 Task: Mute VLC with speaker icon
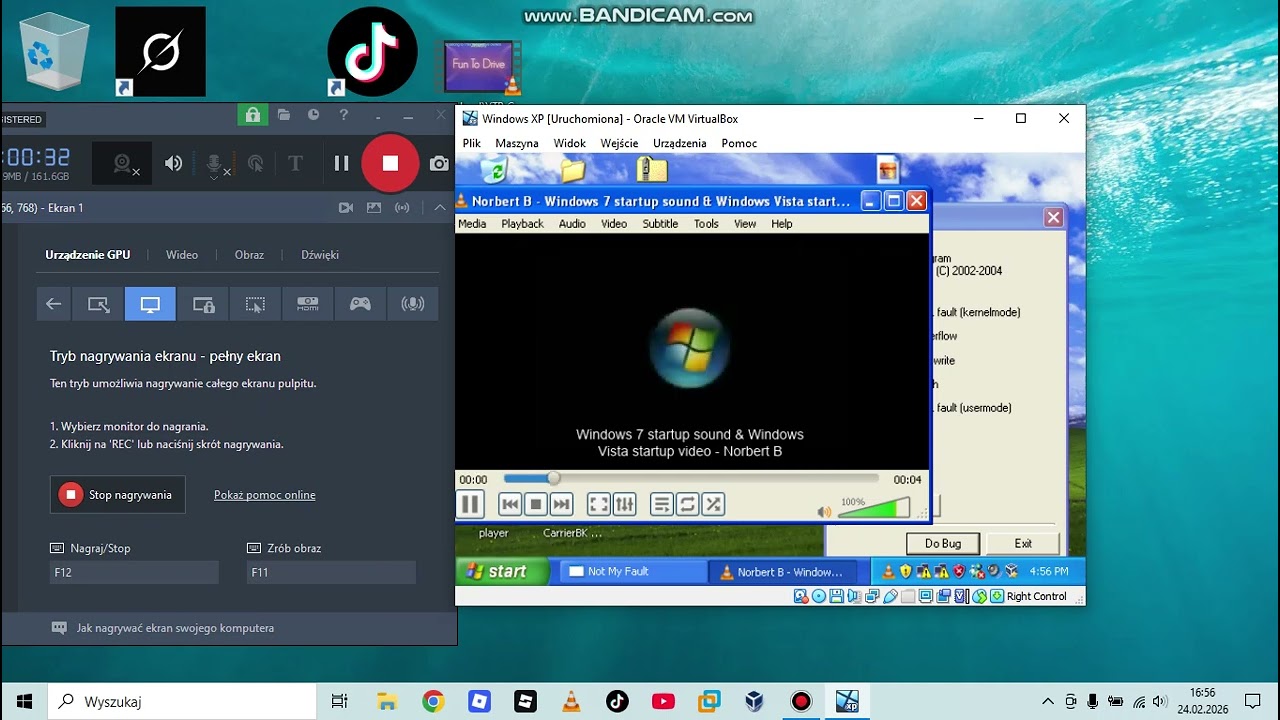click(824, 512)
